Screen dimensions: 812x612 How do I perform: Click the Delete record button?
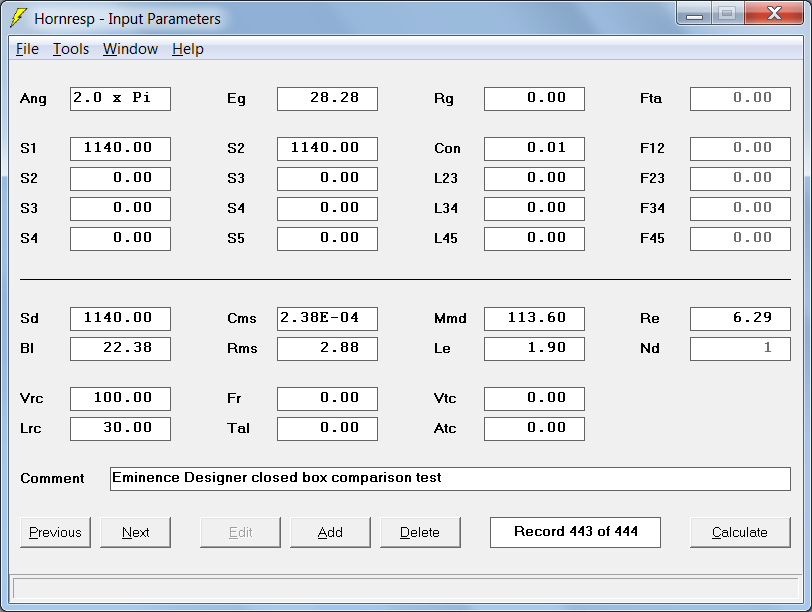(420, 532)
